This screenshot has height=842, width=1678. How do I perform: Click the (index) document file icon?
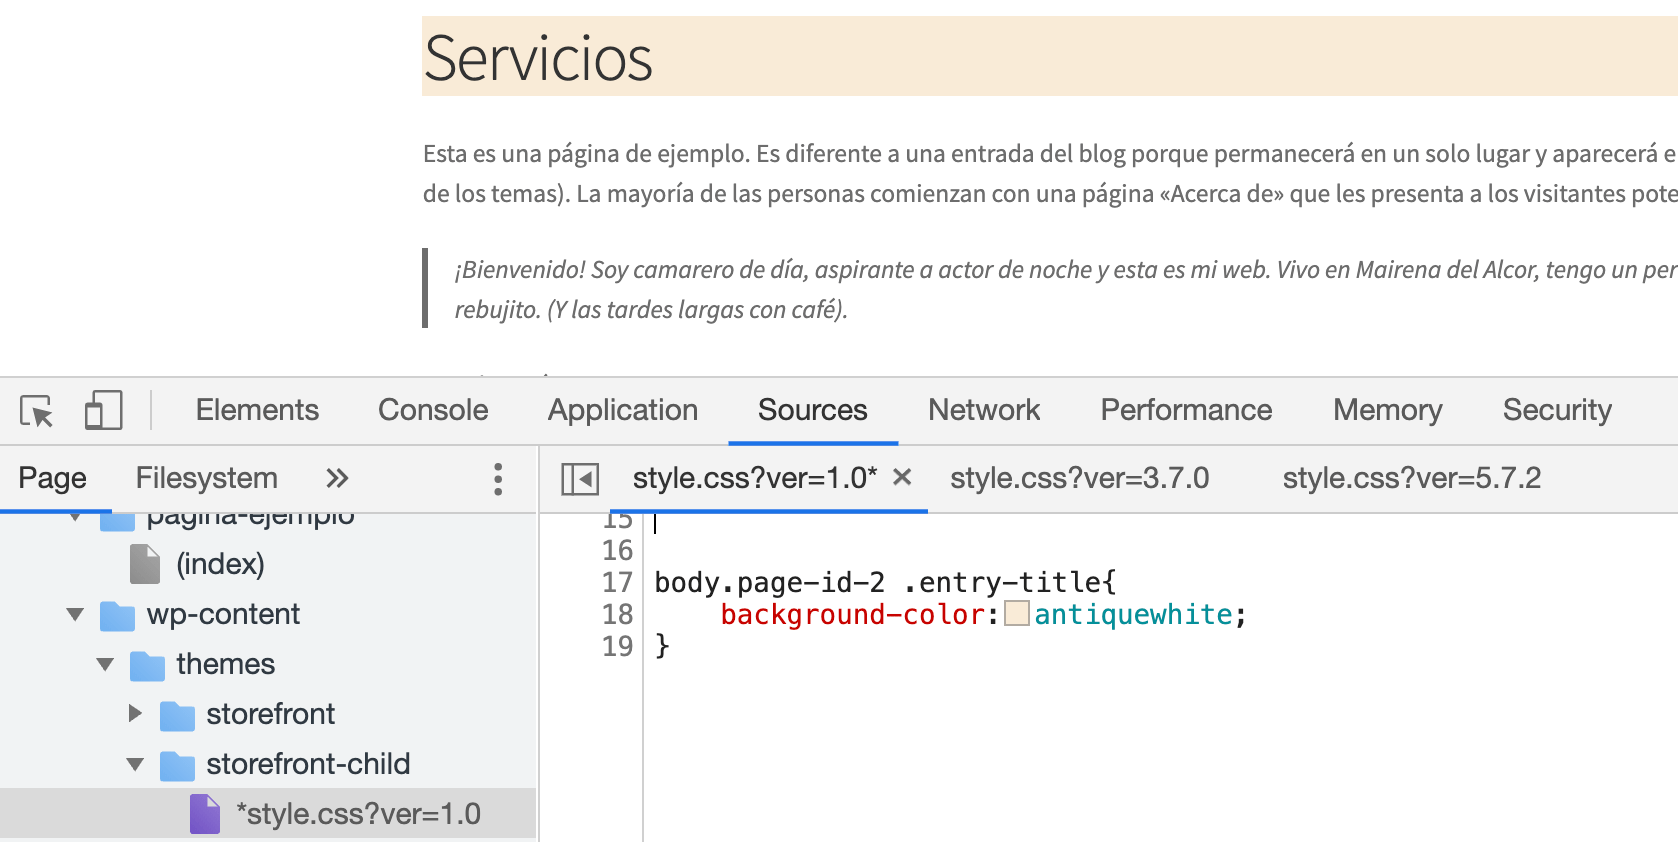click(x=145, y=564)
